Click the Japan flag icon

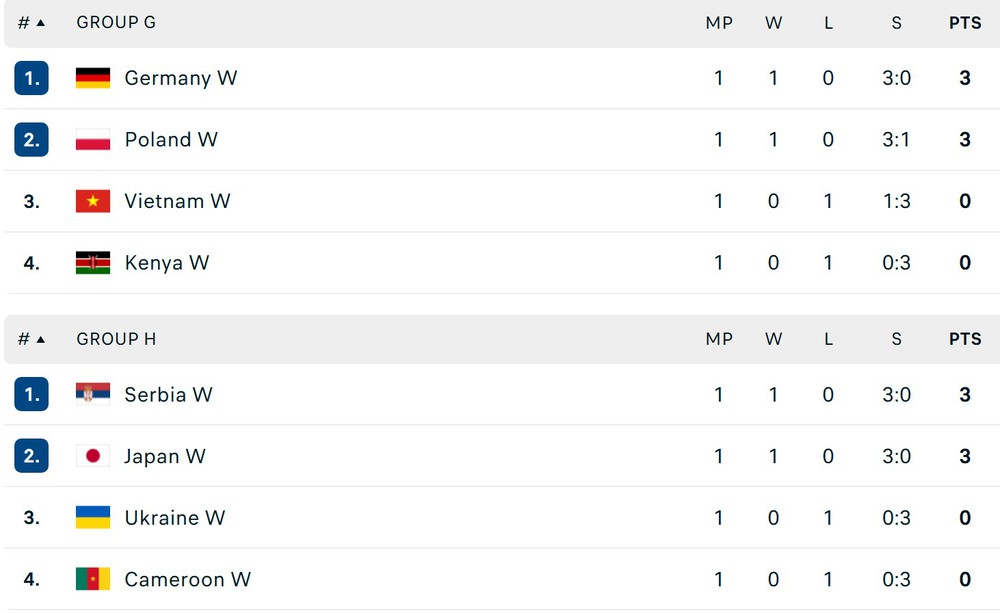[92, 455]
